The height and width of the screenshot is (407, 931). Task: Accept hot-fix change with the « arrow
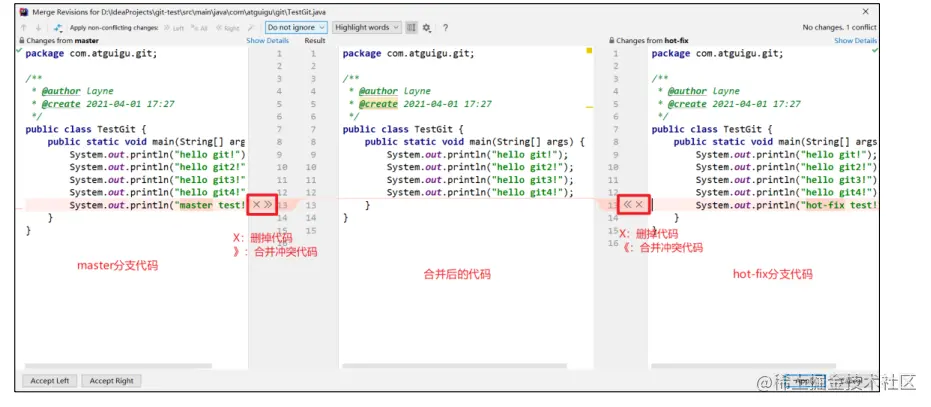coord(628,204)
